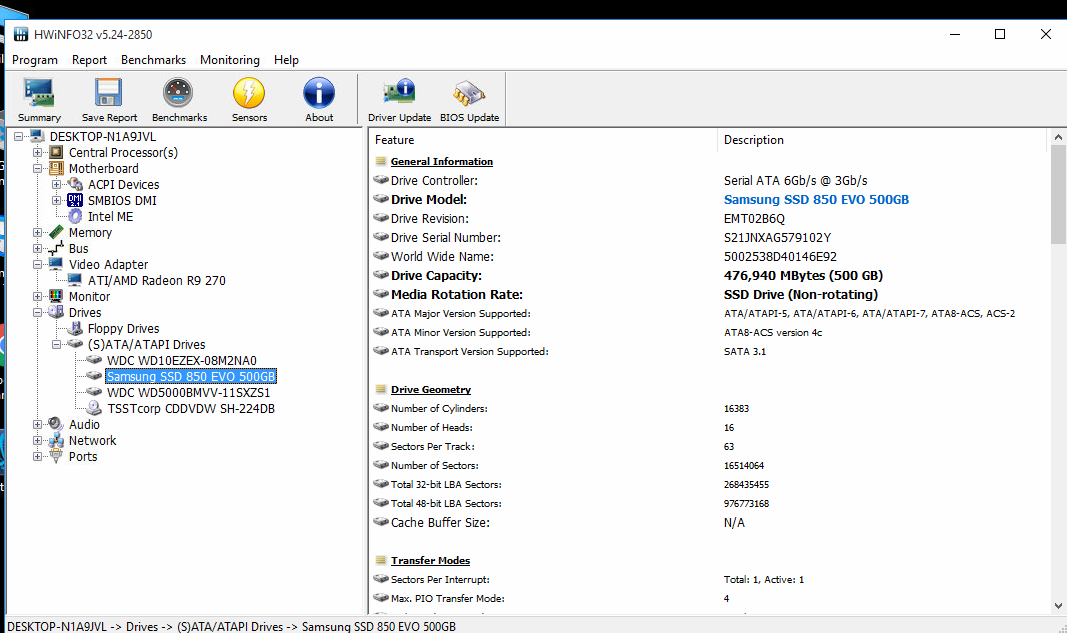Expand the ACPI Devices node
This screenshot has height=633, width=1067.
tap(56, 184)
